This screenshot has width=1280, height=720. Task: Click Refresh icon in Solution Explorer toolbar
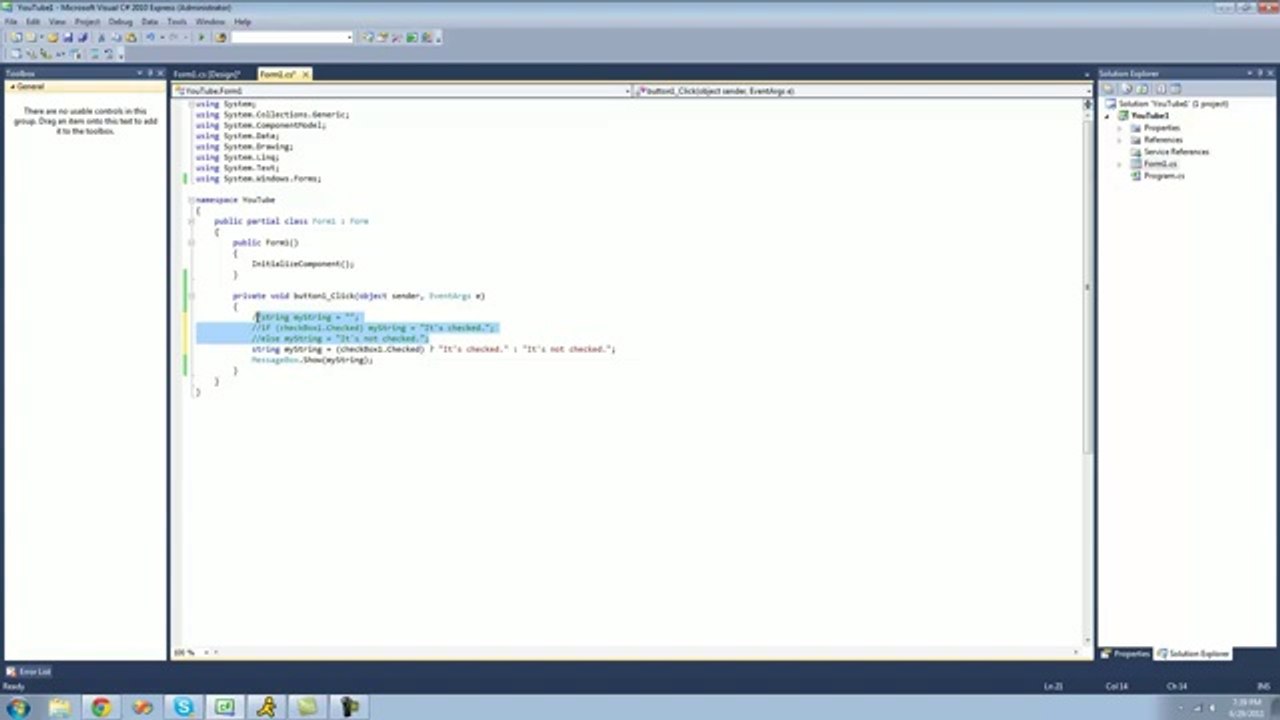coord(1142,88)
